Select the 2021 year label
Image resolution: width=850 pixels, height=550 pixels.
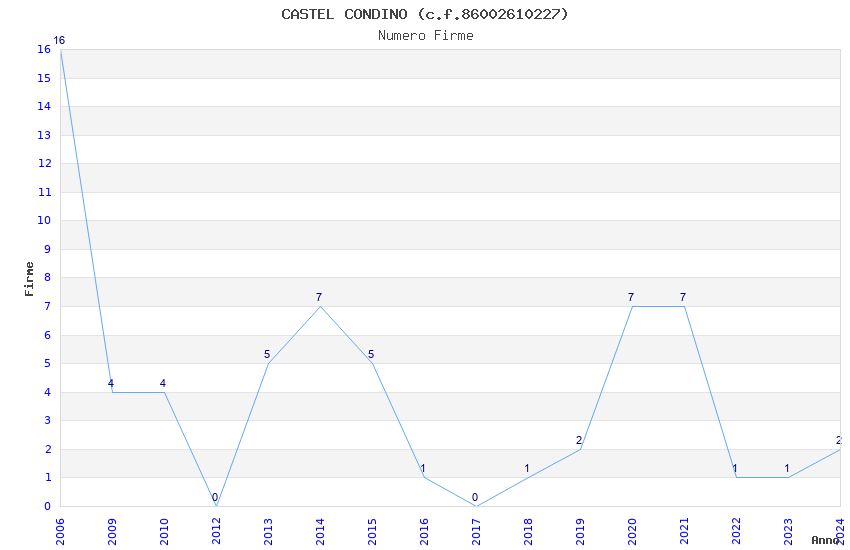click(x=685, y=532)
